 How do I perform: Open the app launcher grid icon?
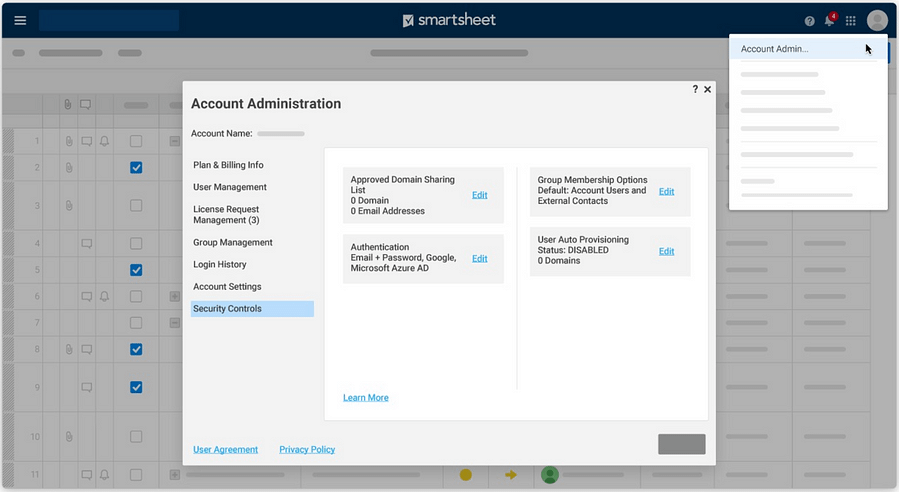tap(851, 21)
